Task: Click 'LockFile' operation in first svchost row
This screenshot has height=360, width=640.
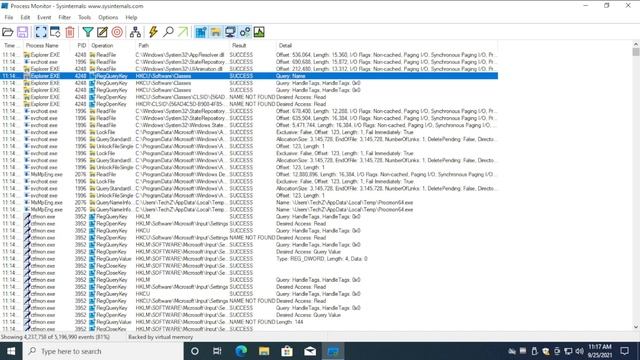Action: point(106,132)
